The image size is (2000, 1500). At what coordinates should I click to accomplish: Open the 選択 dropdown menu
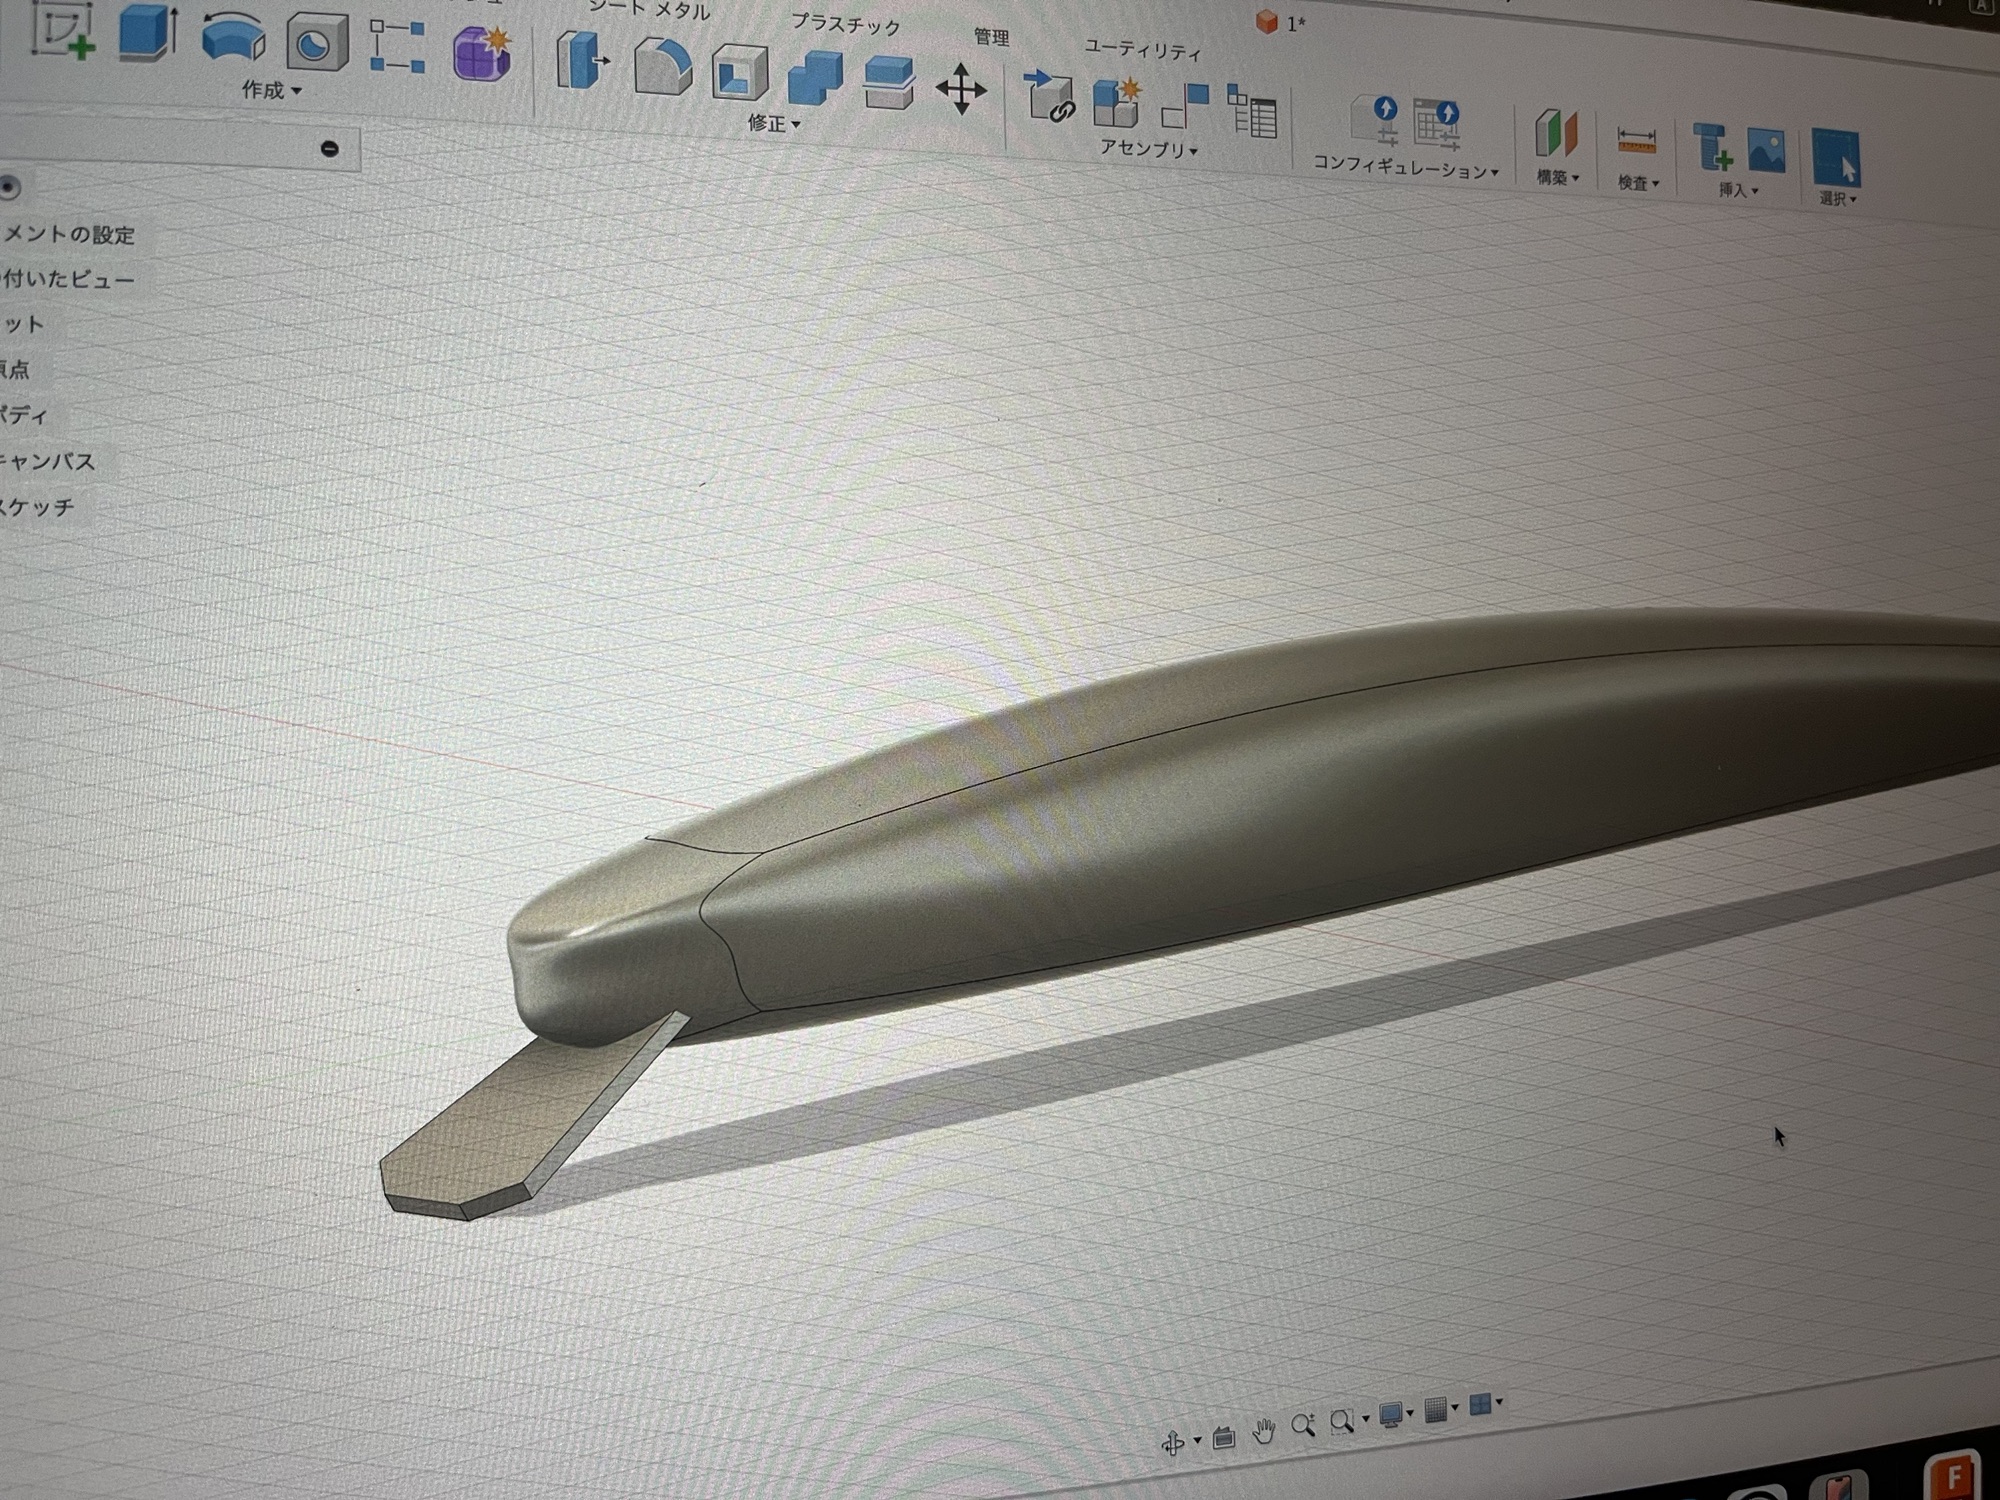(1837, 198)
